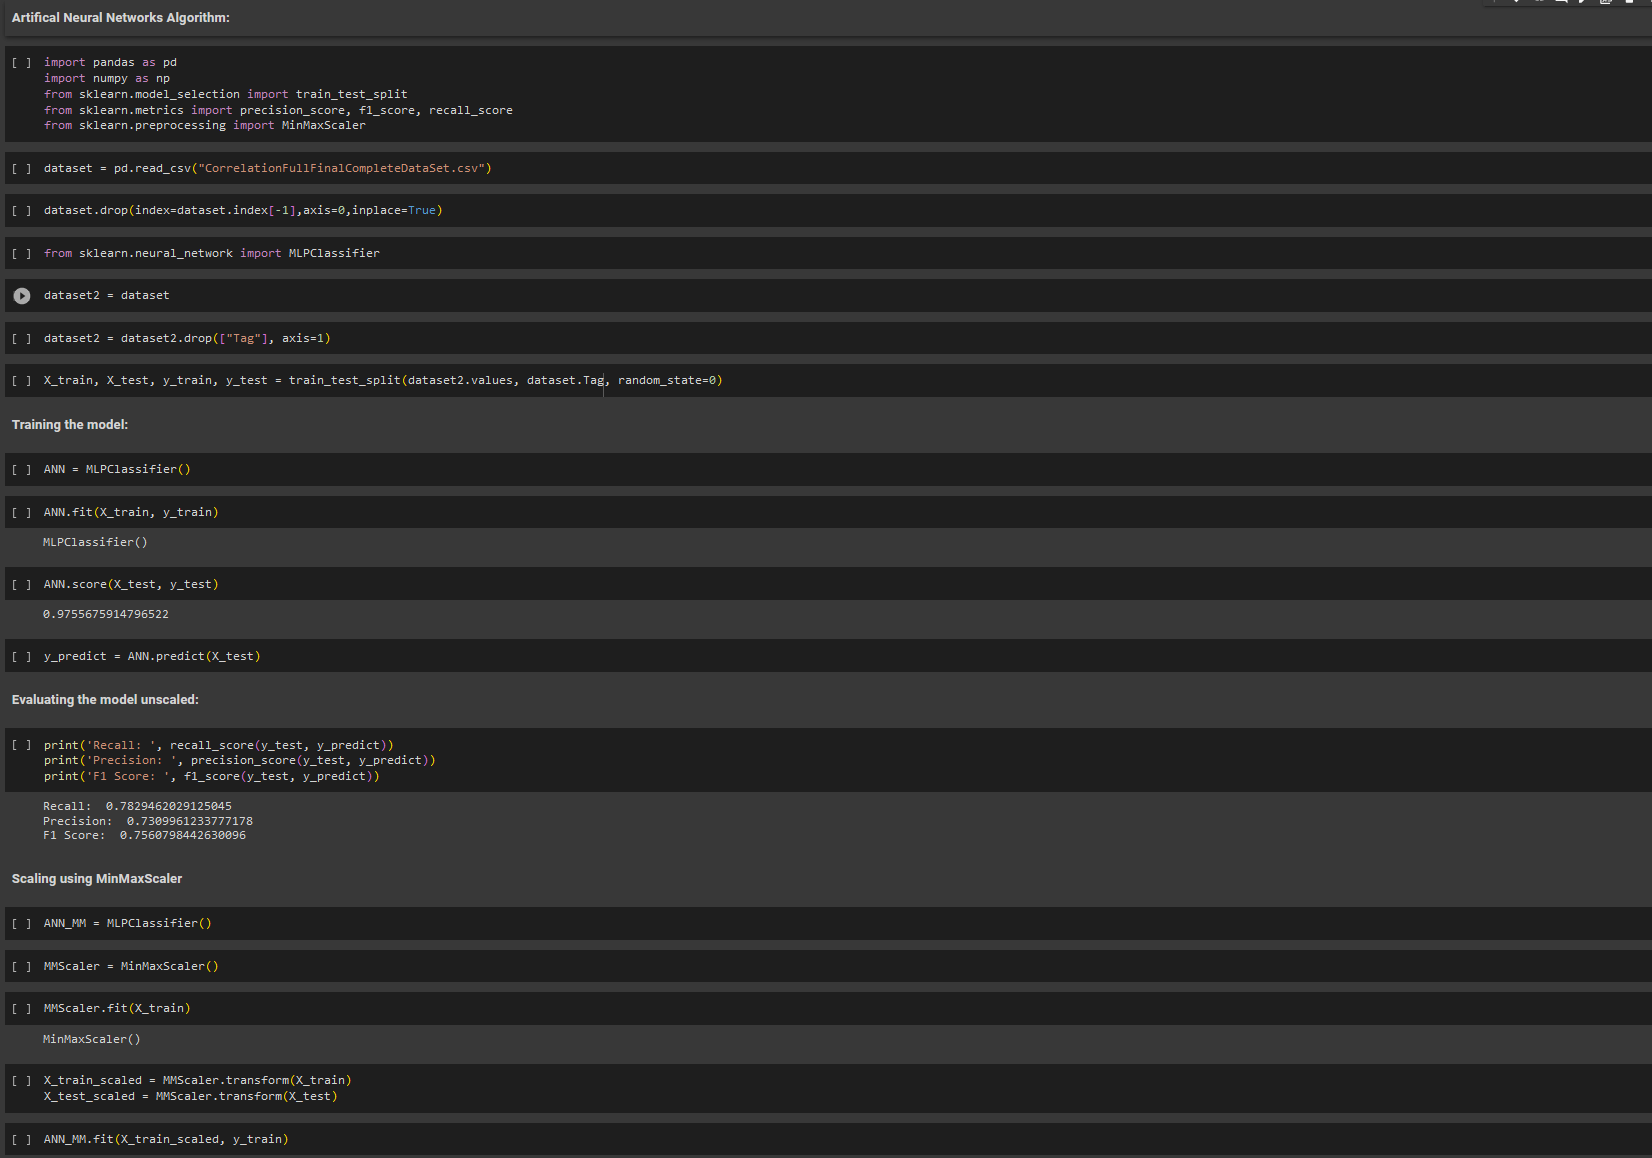Edit the y_predict = ANN.predict(X_test) code
This screenshot has width=1652, height=1158.
[152, 657]
